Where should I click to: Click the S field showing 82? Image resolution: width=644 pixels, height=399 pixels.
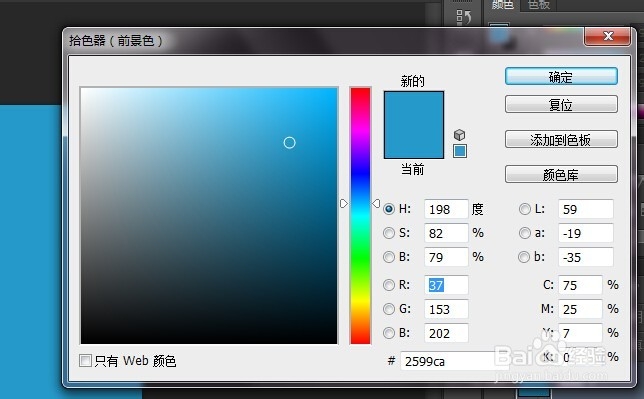(446, 233)
